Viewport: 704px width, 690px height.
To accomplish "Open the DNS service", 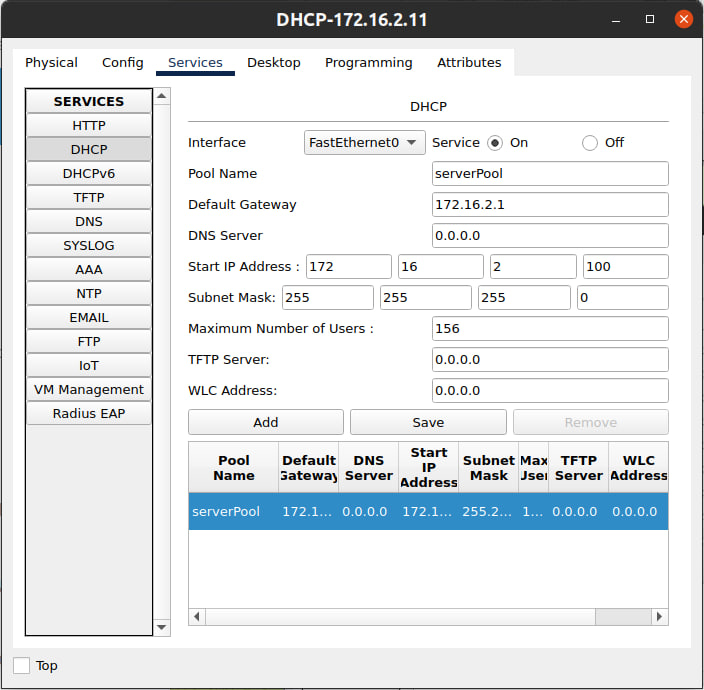I will [x=89, y=221].
